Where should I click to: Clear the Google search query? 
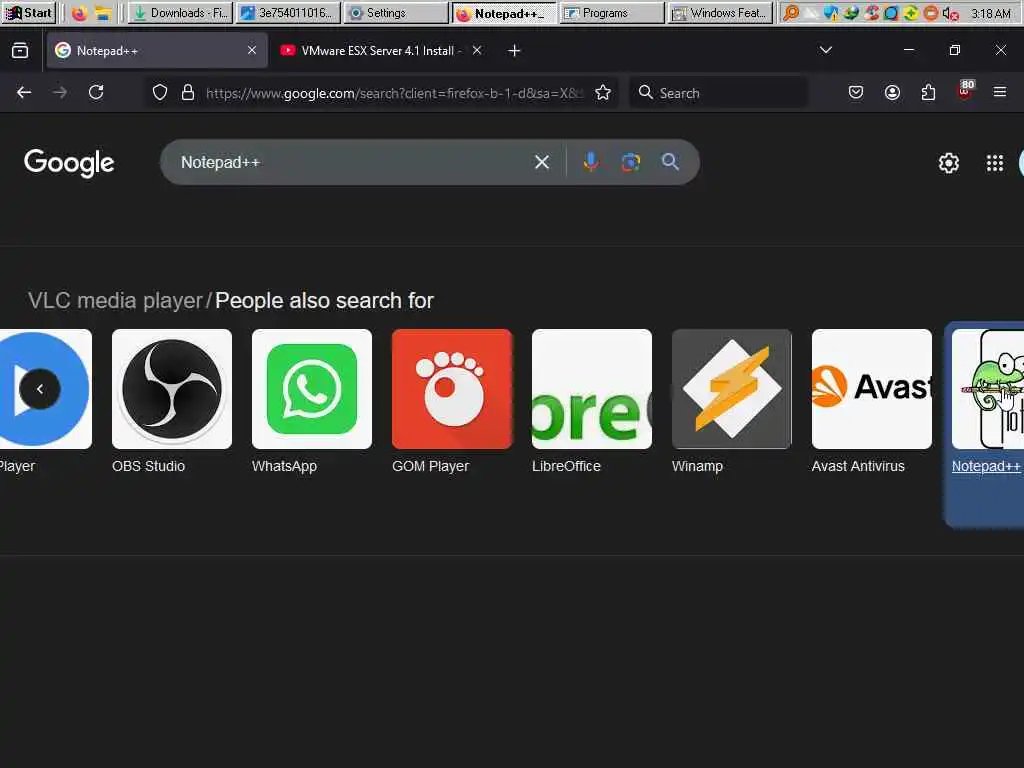541,162
